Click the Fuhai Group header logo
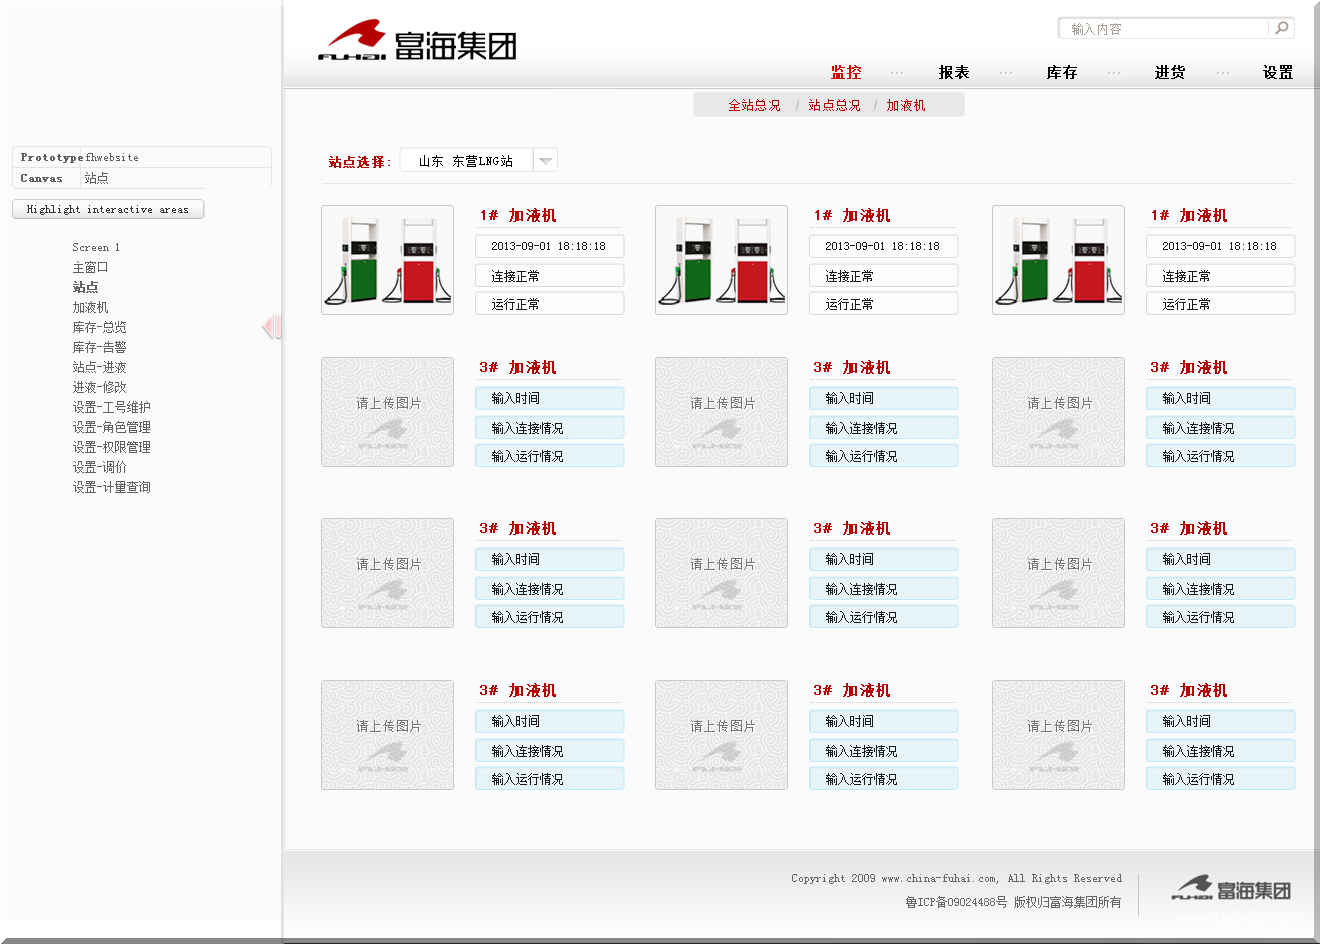This screenshot has height=944, width=1320. click(x=417, y=42)
